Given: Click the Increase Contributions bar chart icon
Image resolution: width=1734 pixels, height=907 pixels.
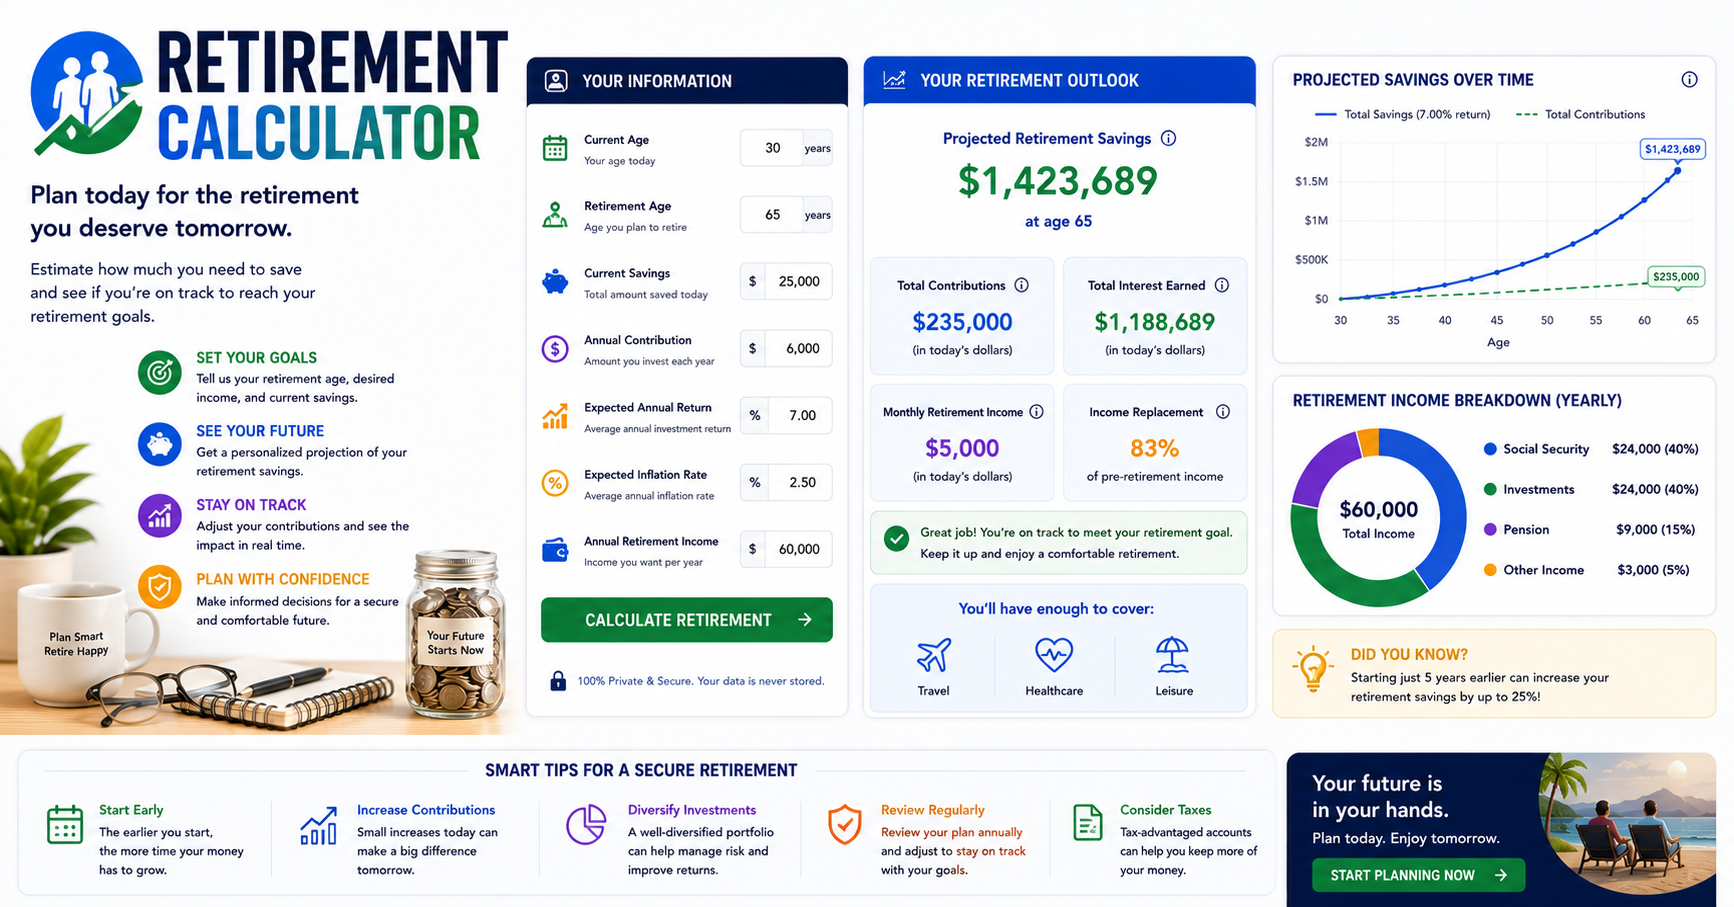Looking at the screenshot, I should coord(318,826).
